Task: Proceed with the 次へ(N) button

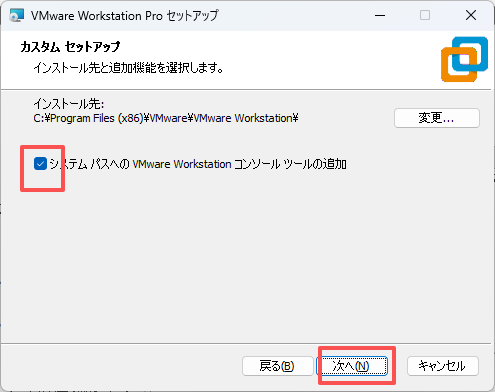Action: click(352, 366)
